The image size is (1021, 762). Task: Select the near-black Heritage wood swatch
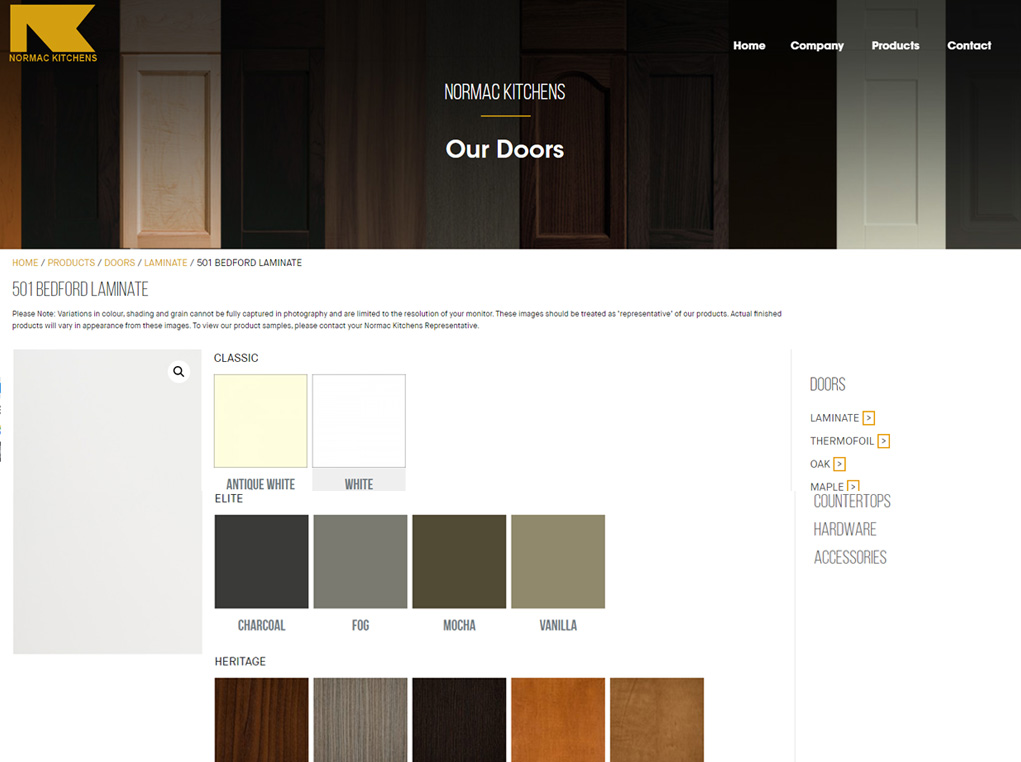click(x=459, y=720)
